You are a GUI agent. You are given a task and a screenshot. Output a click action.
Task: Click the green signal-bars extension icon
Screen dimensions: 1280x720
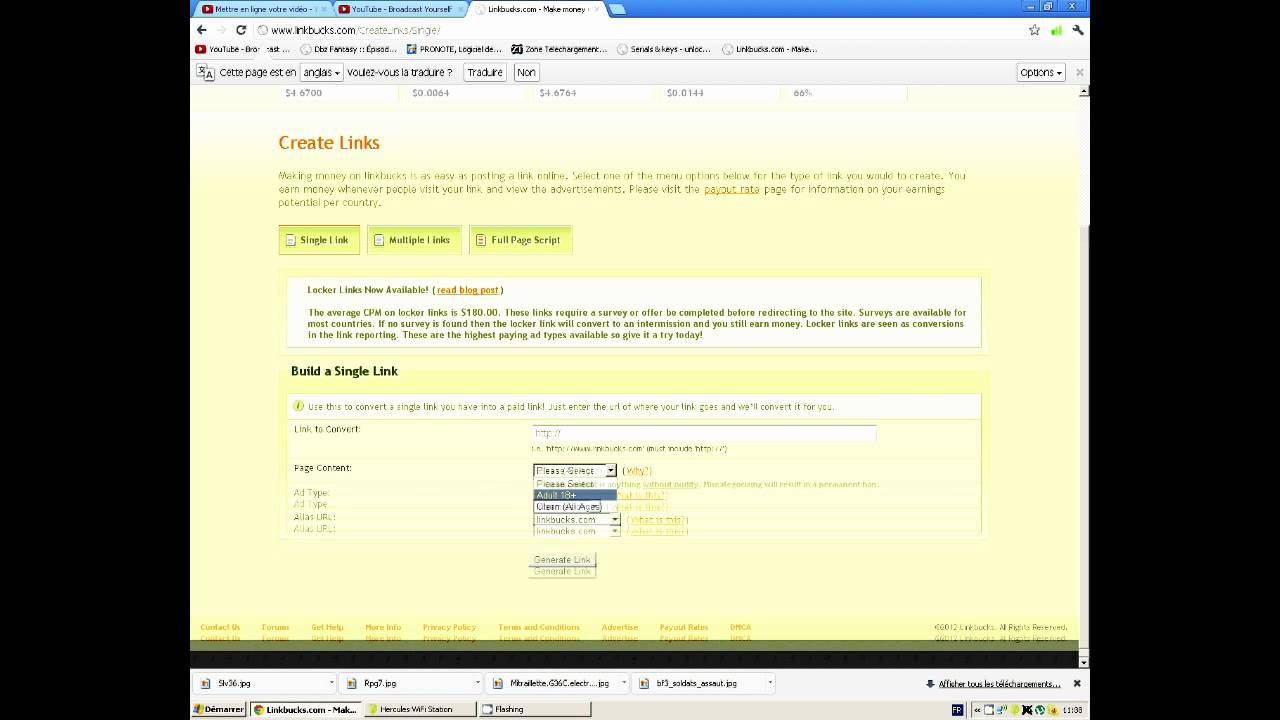(1056, 30)
